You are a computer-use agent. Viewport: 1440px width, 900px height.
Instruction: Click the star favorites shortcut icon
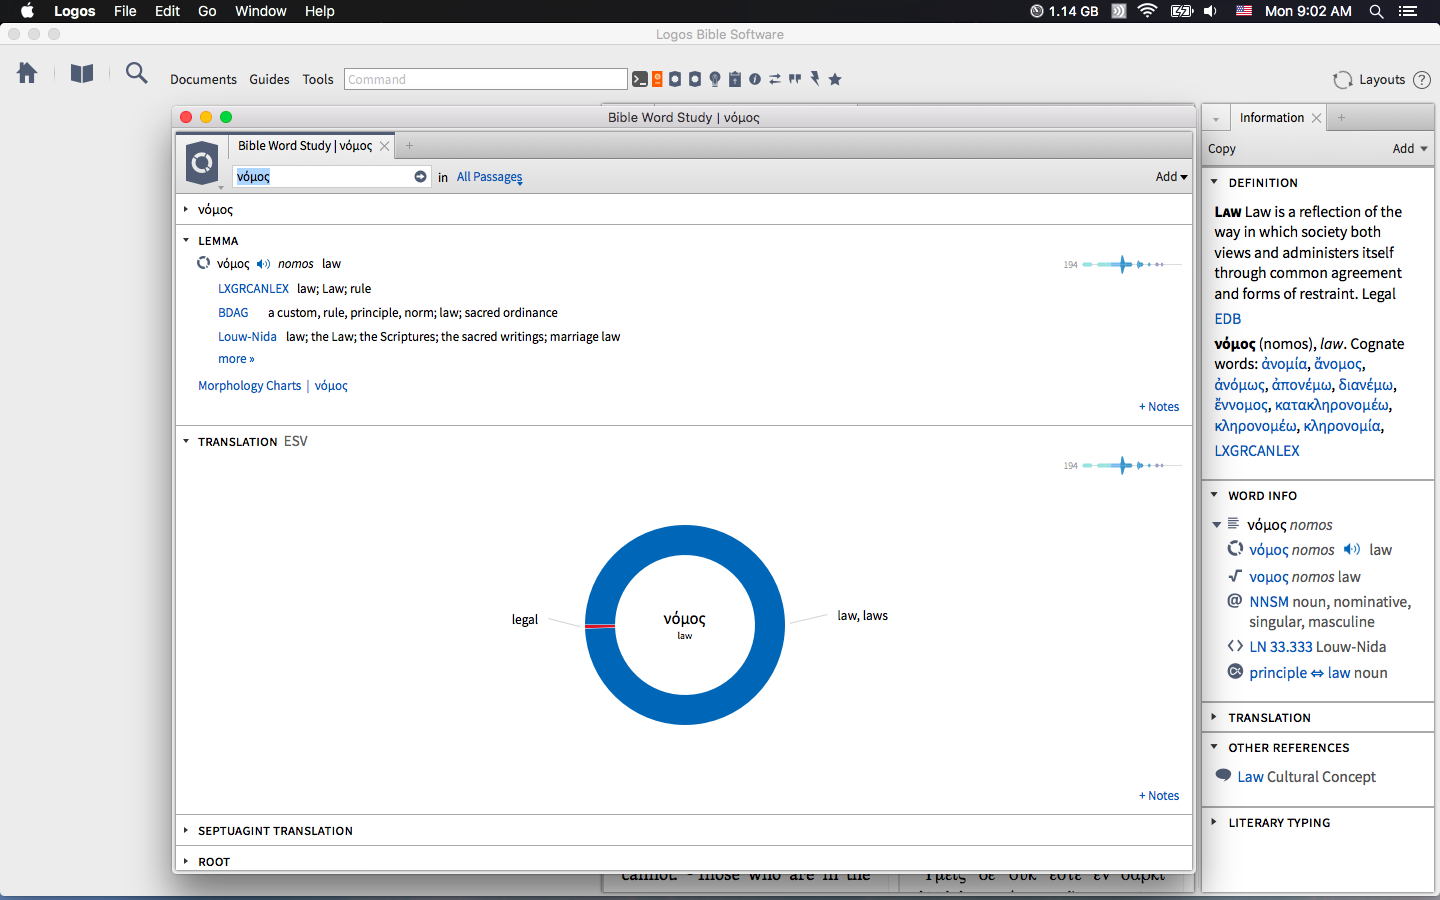(x=835, y=79)
